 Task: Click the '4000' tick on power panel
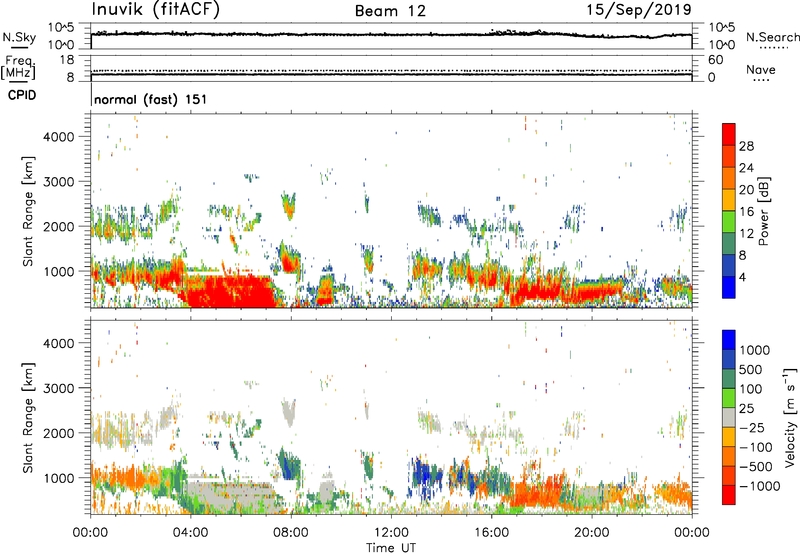tap(59, 137)
